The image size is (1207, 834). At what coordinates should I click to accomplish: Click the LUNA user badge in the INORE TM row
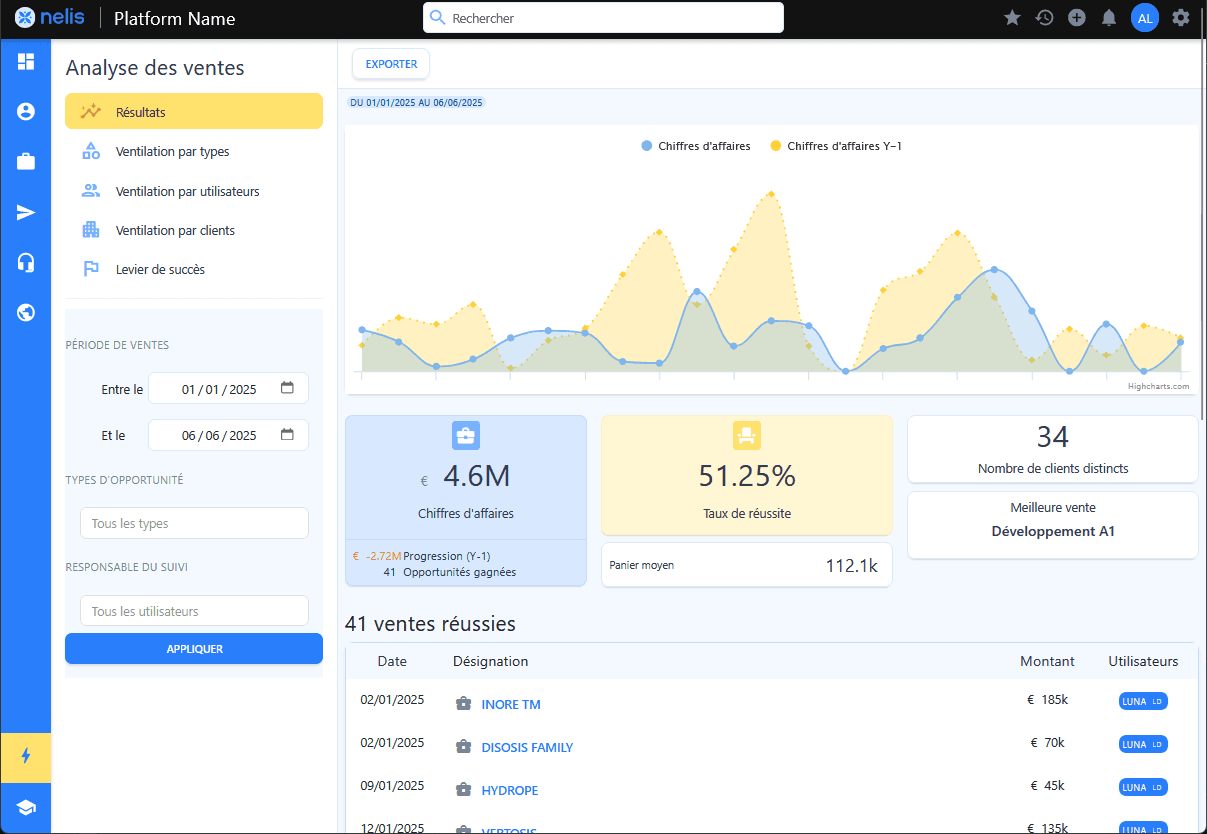coord(1143,701)
